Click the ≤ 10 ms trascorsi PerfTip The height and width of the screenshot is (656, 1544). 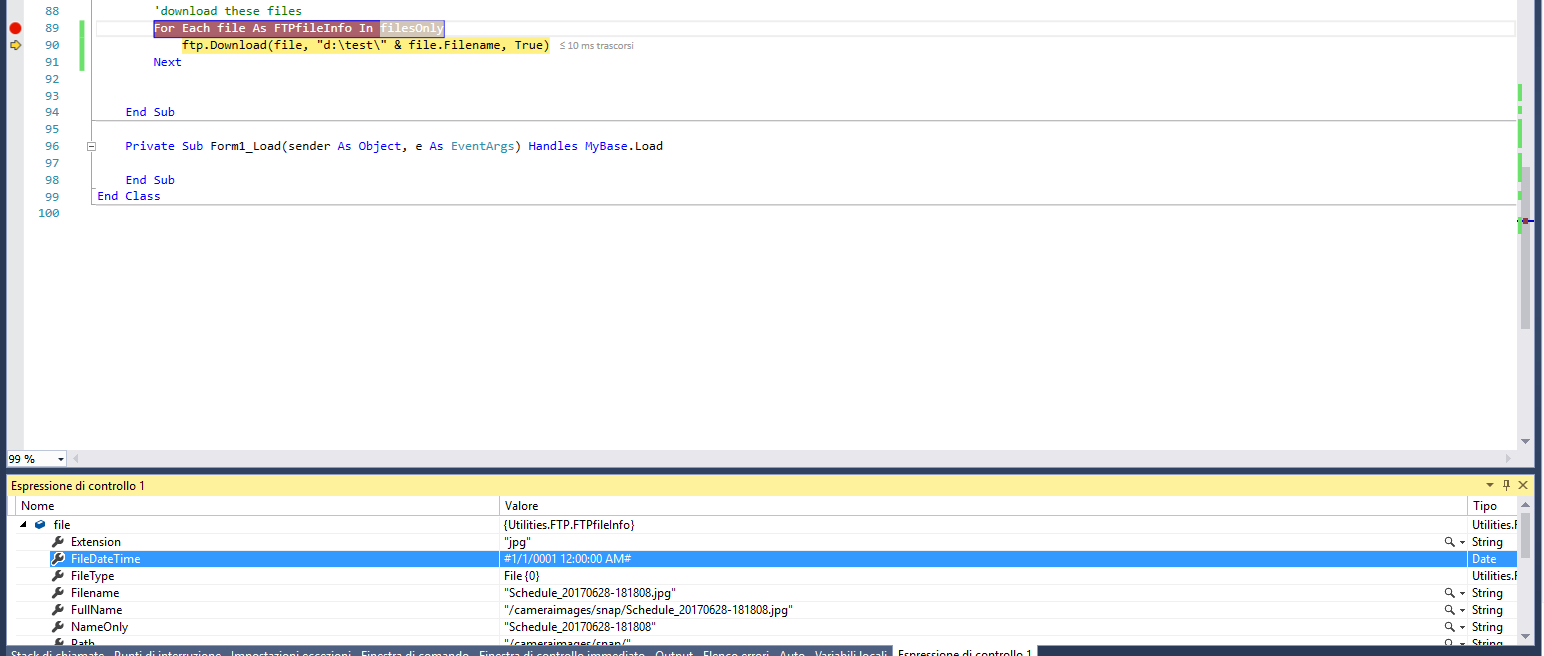click(596, 46)
